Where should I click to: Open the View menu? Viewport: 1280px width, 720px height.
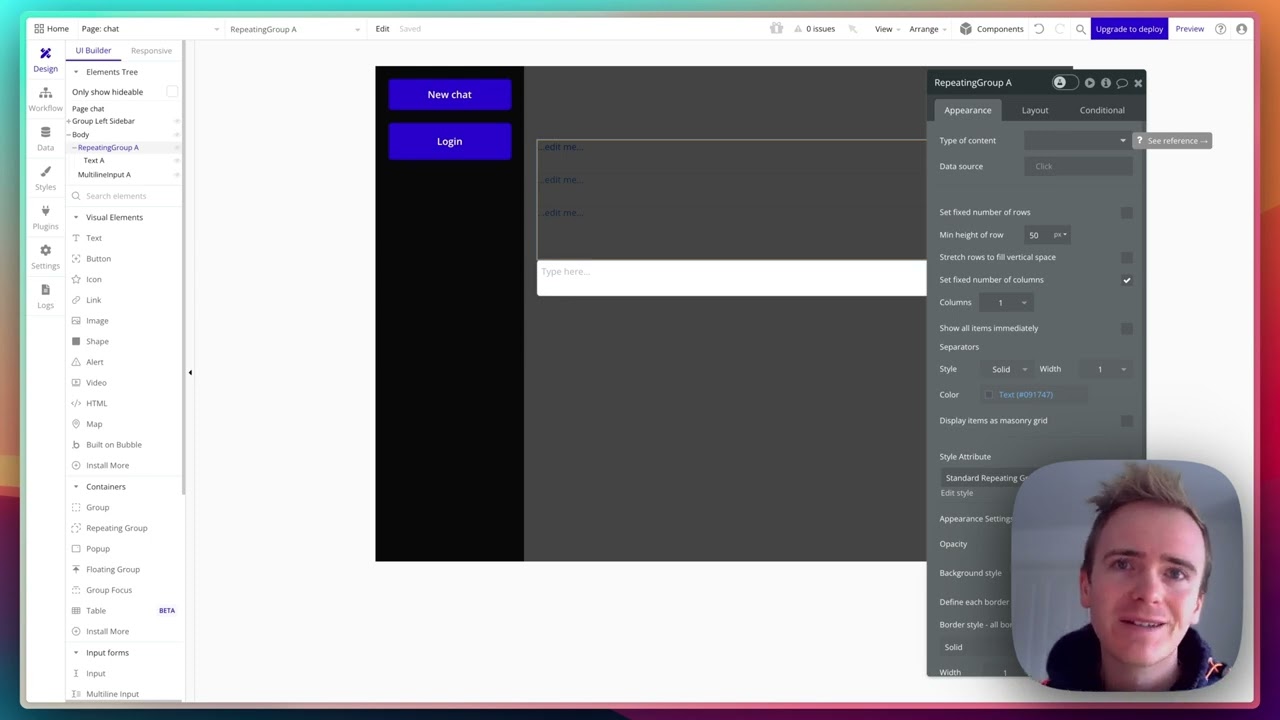[x=887, y=29]
